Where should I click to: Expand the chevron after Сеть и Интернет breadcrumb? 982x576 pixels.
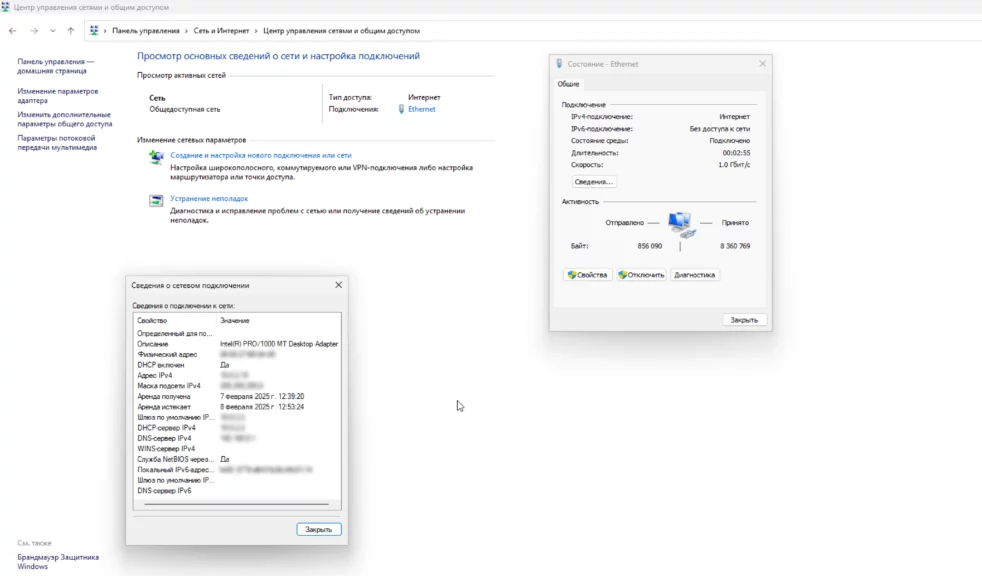click(x=256, y=31)
